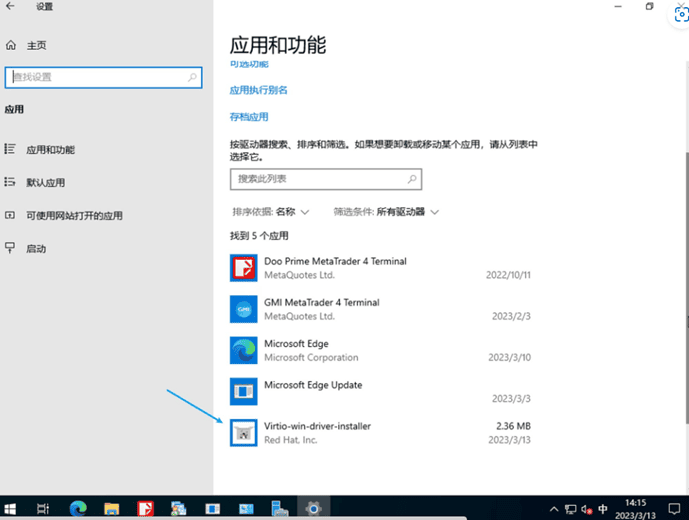Show hidden tray icons chevron
This screenshot has width=689, height=520.
[x=554, y=509]
